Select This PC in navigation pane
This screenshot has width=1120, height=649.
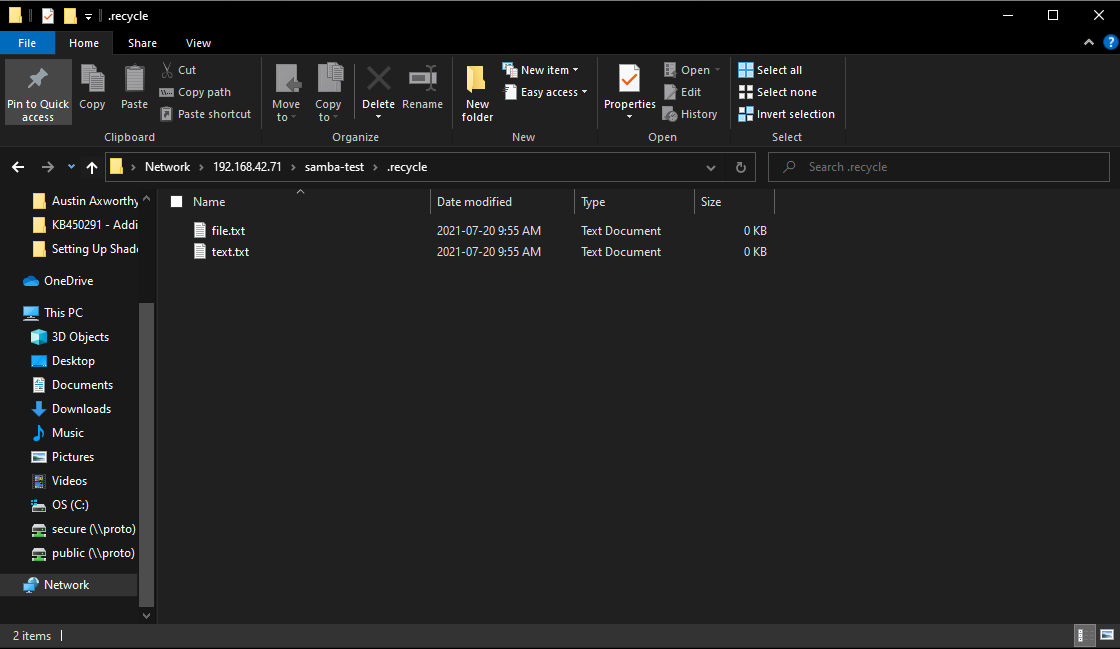53,313
